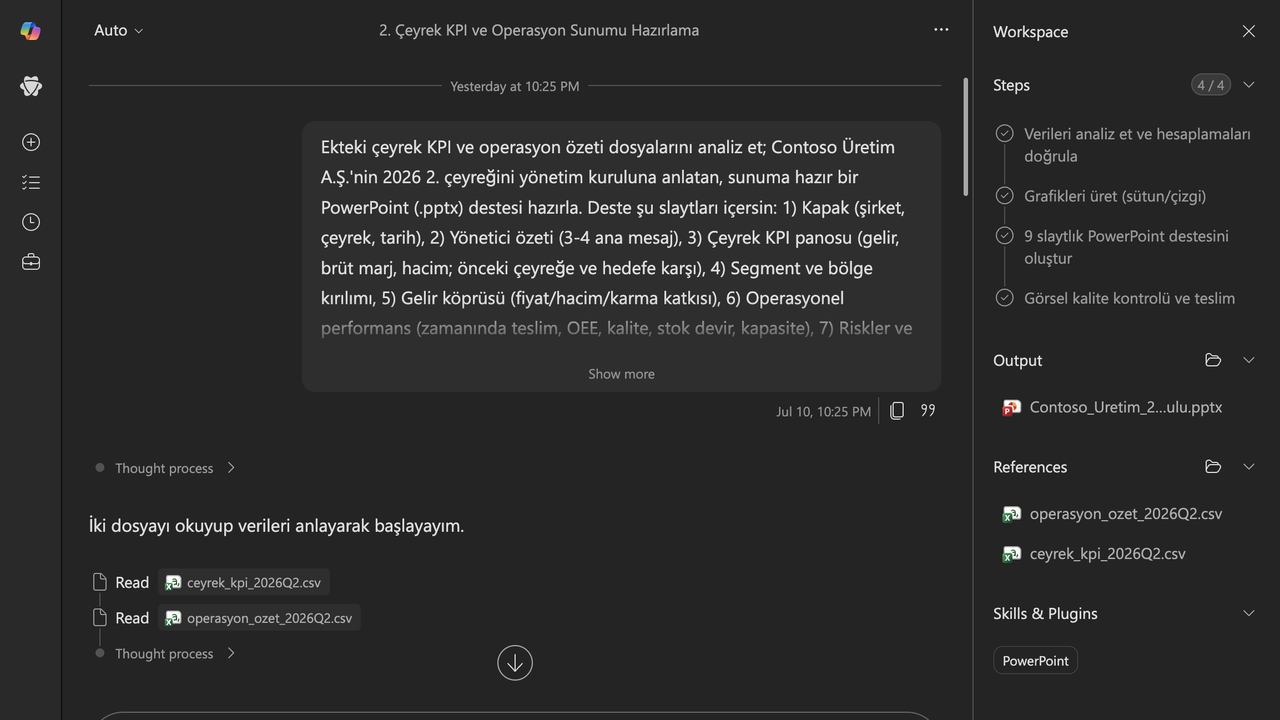Open history clock icon in sidebar
The image size is (1280, 720).
pos(31,222)
